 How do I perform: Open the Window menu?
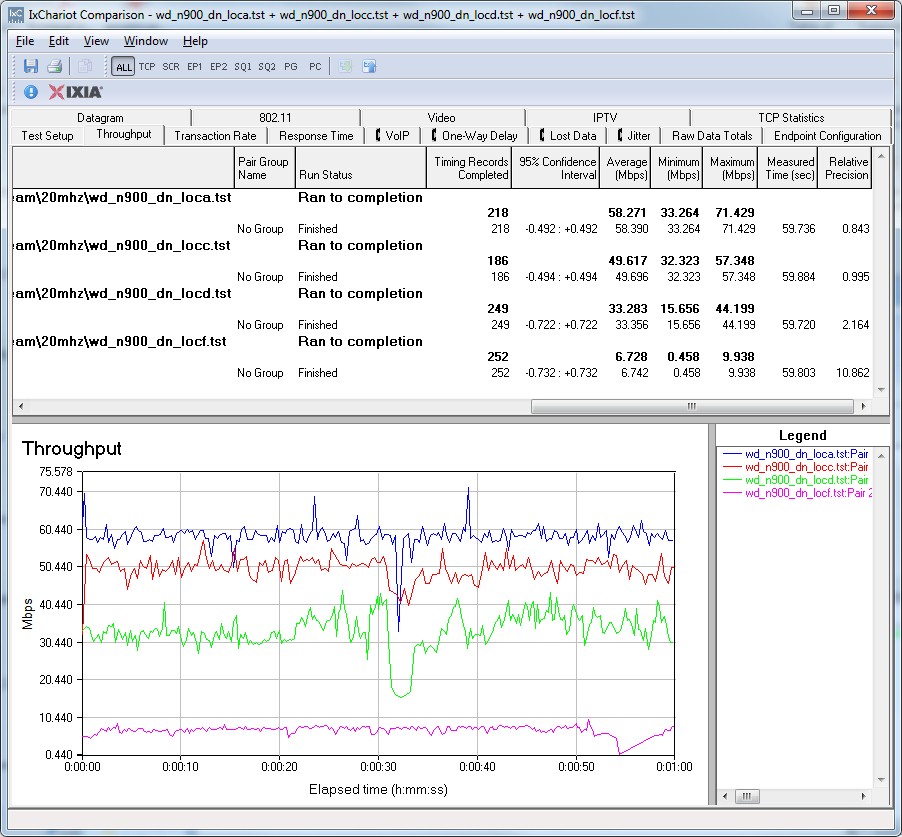[x=146, y=41]
